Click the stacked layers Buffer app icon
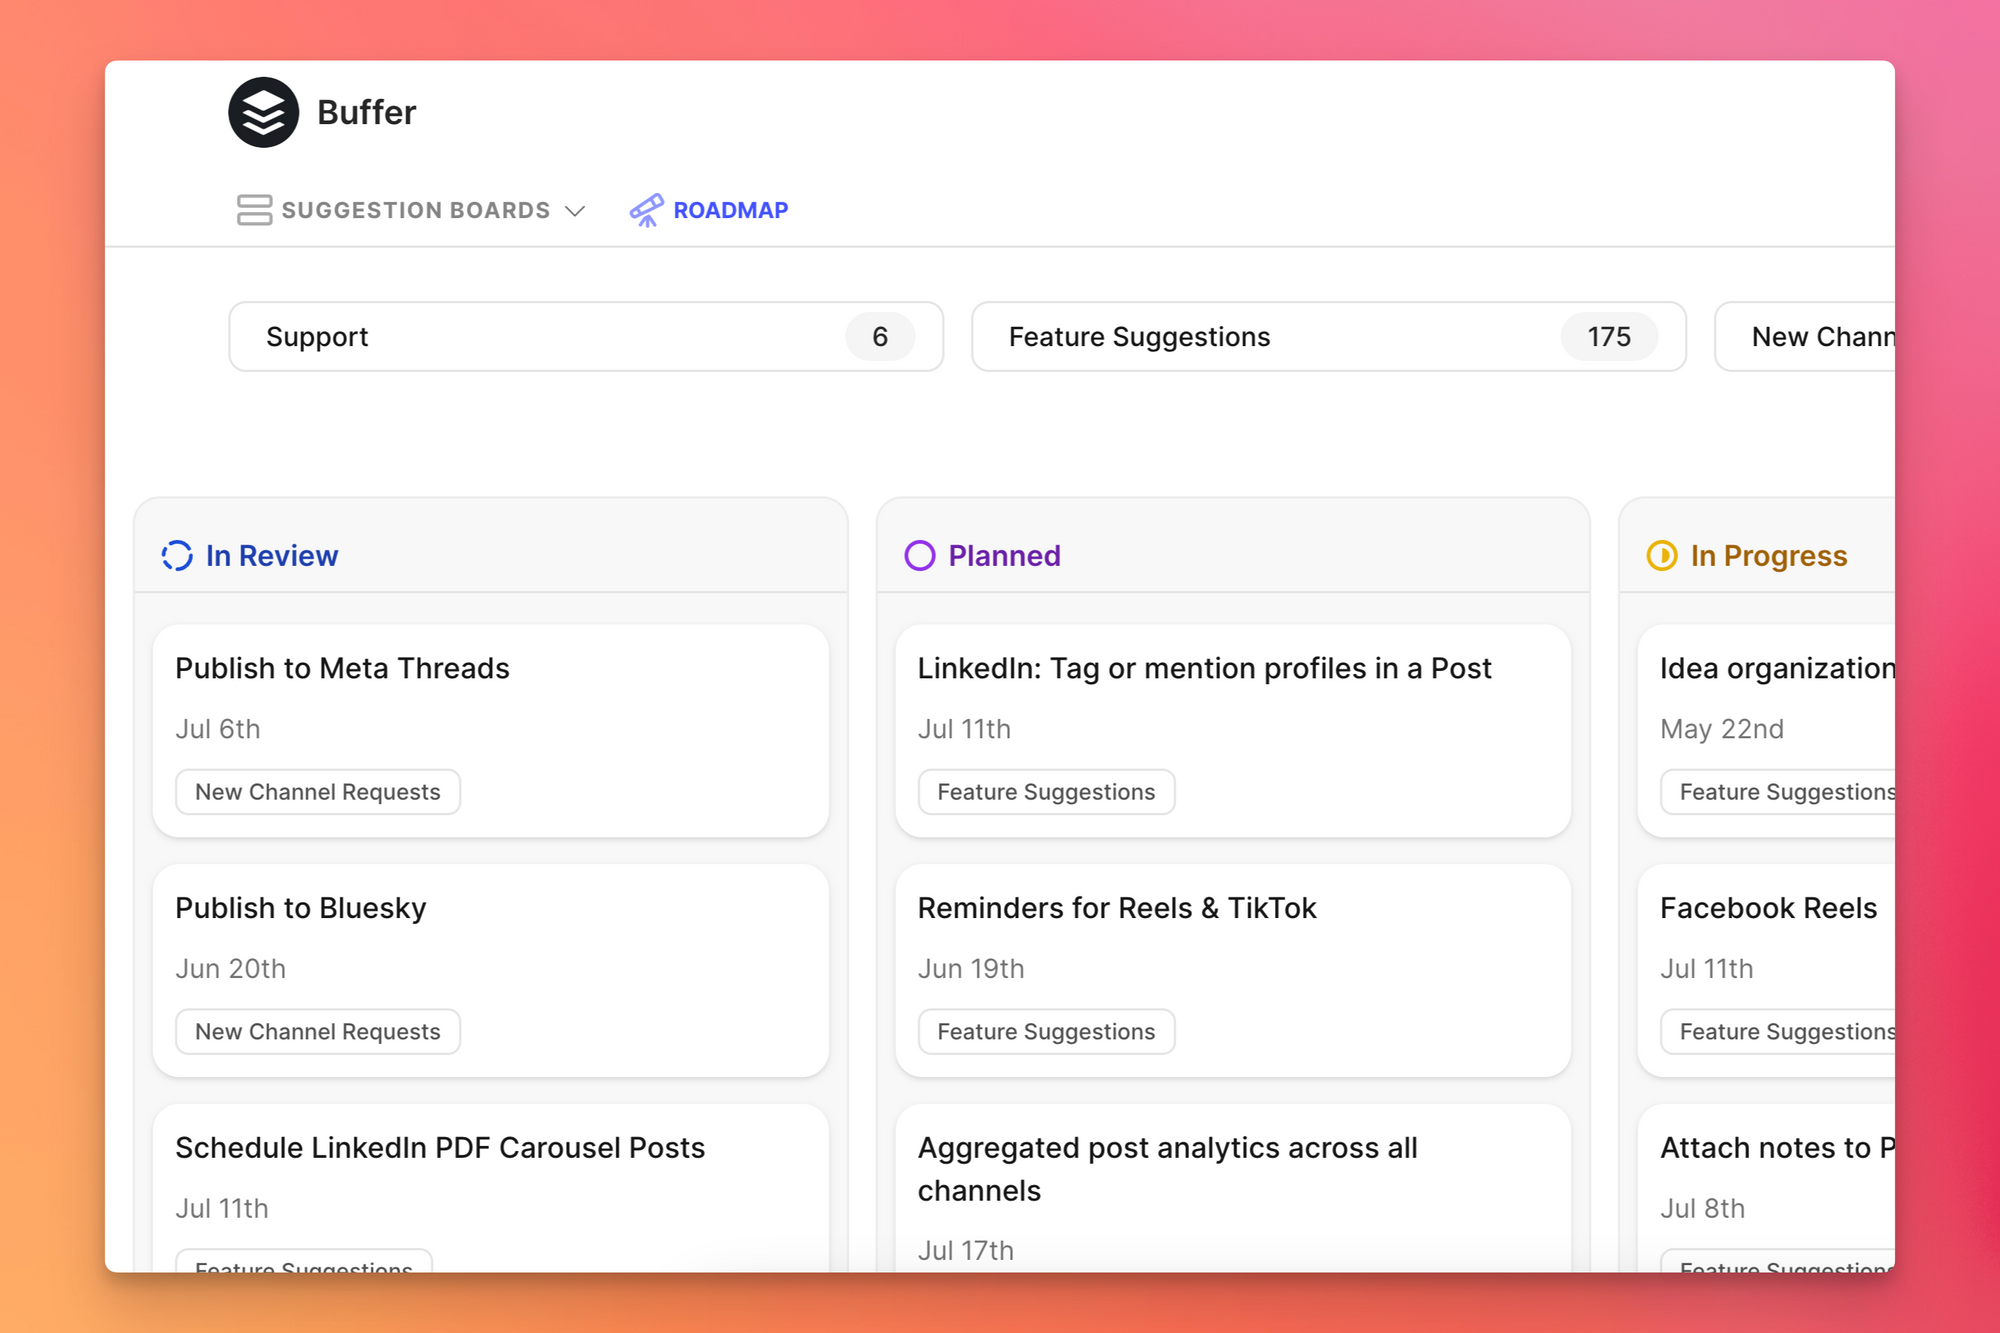The height and width of the screenshot is (1333, 2000). pyautogui.click(x=262, y=112)
